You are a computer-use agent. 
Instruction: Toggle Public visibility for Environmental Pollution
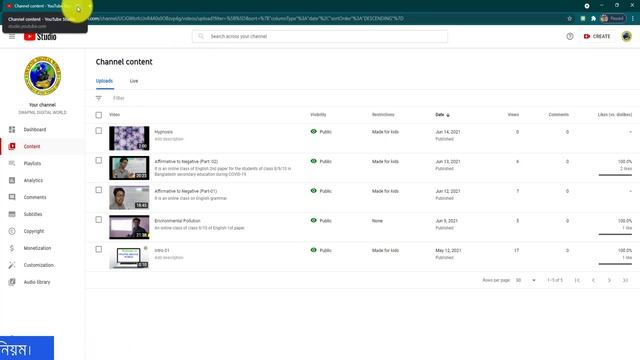pos(321,220)
